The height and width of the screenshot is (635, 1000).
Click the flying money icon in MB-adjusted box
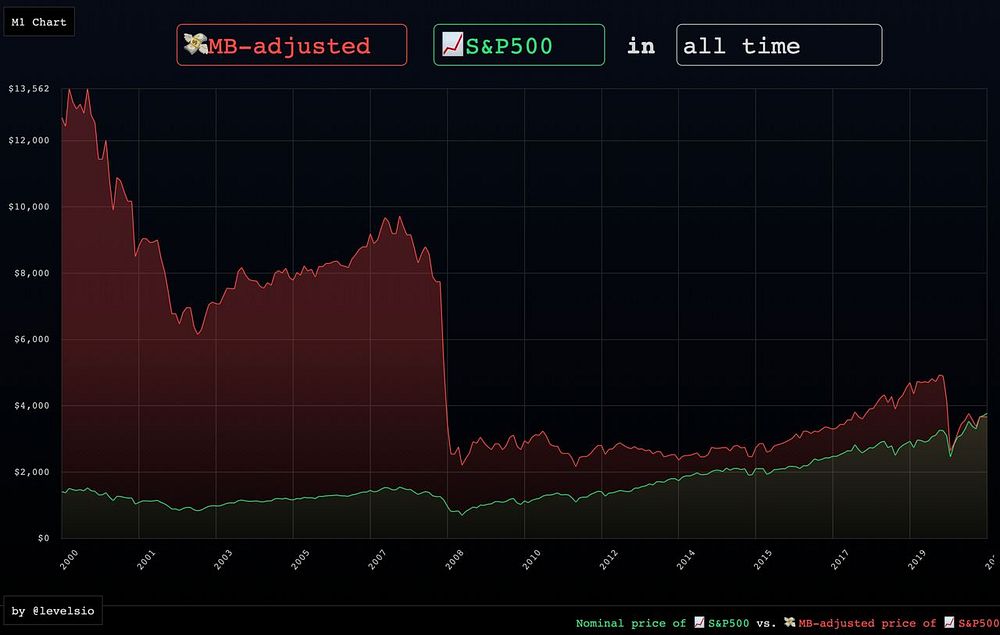coord(195,44)
